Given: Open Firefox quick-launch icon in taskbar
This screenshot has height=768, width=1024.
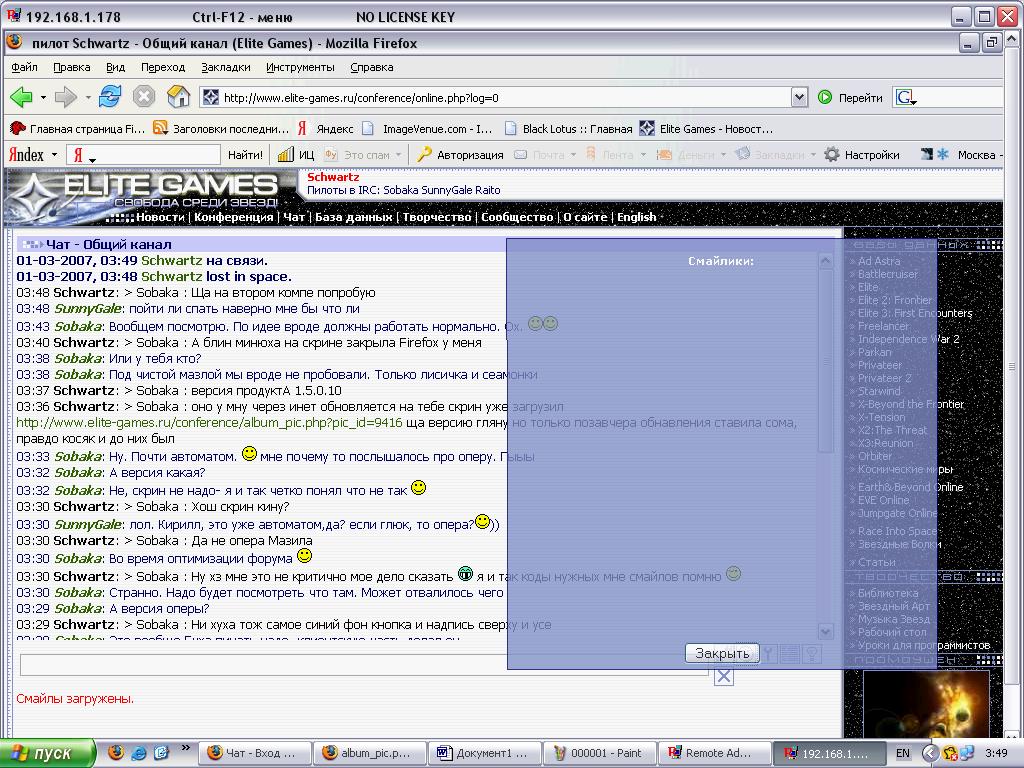Looking at the screenshot, I should pos(116,753).
